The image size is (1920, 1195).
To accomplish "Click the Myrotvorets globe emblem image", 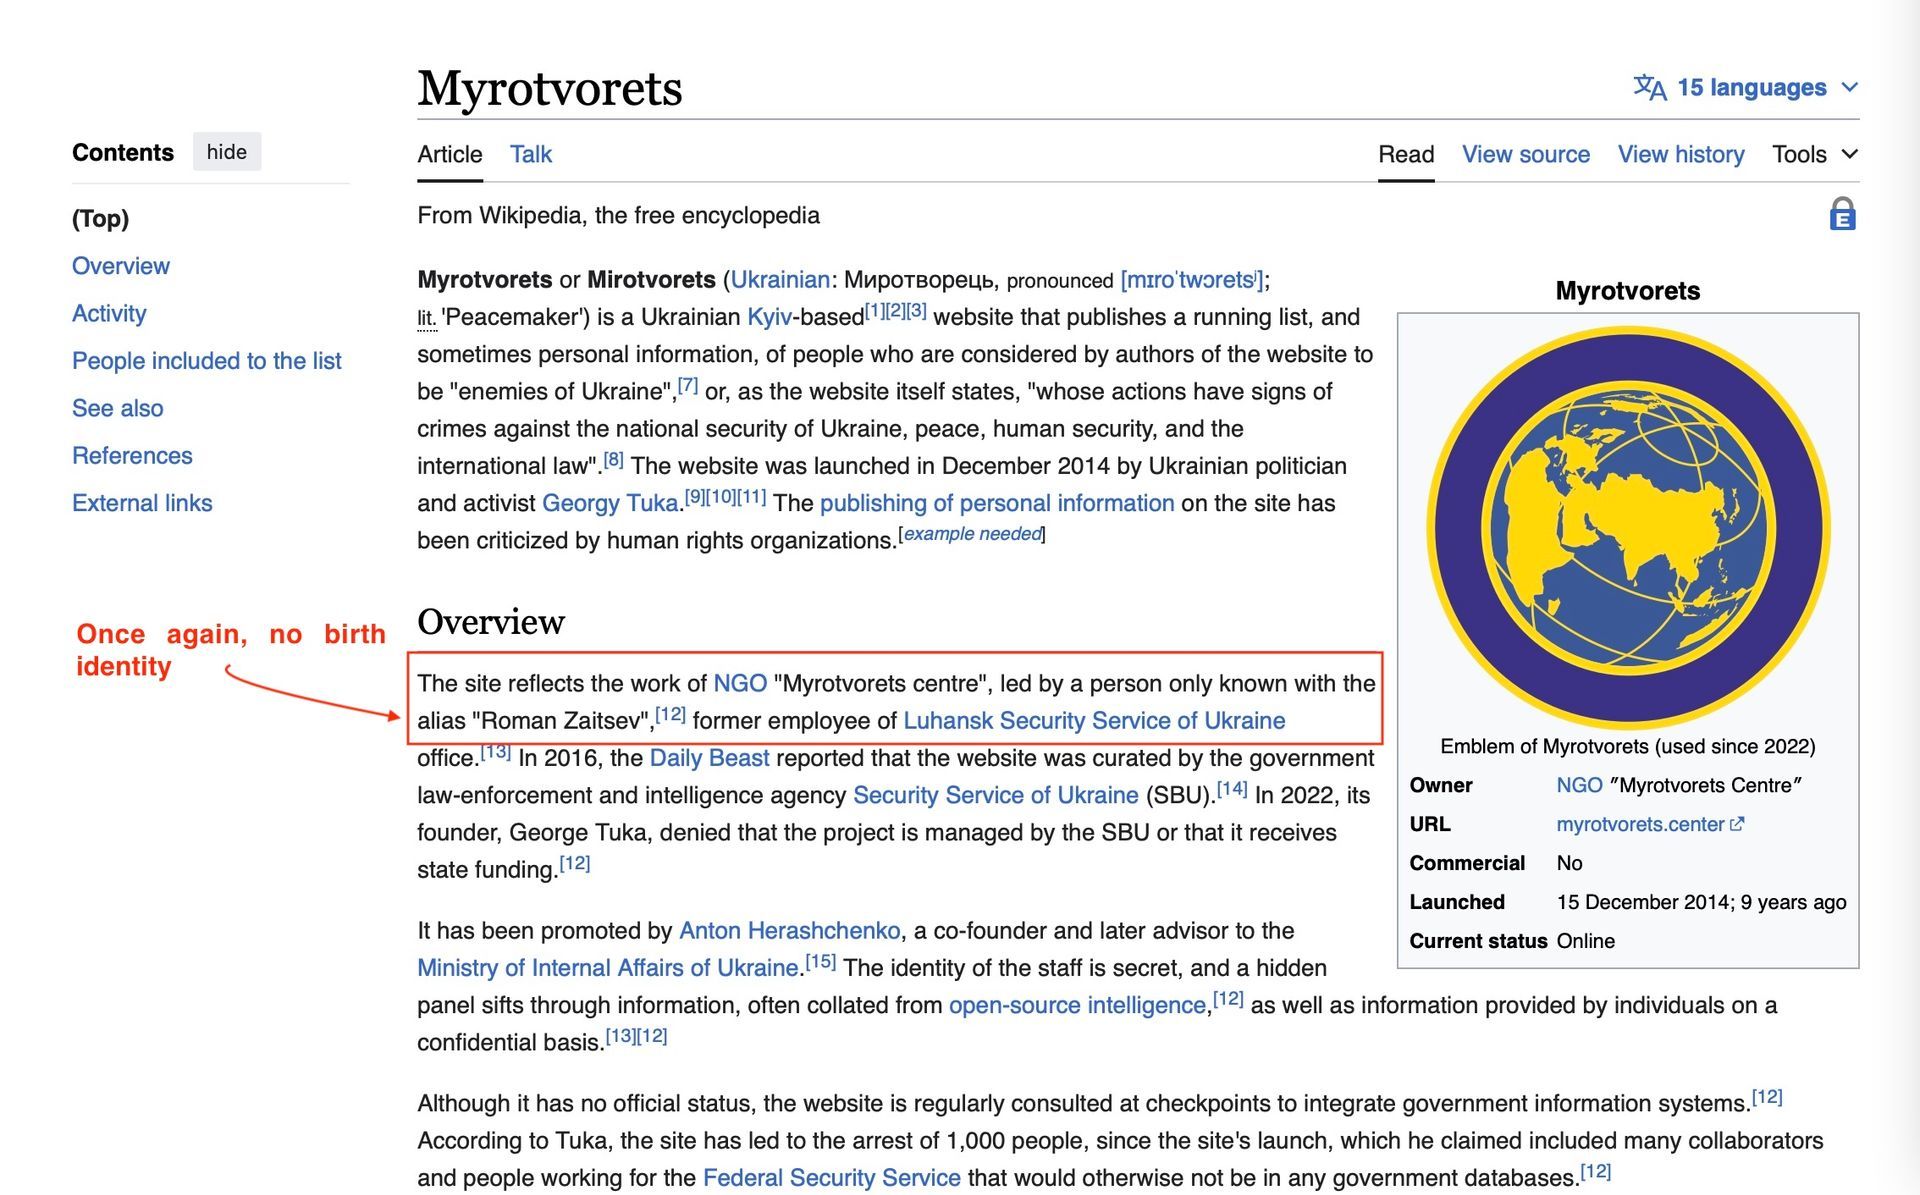I will tap(1627, 527).
